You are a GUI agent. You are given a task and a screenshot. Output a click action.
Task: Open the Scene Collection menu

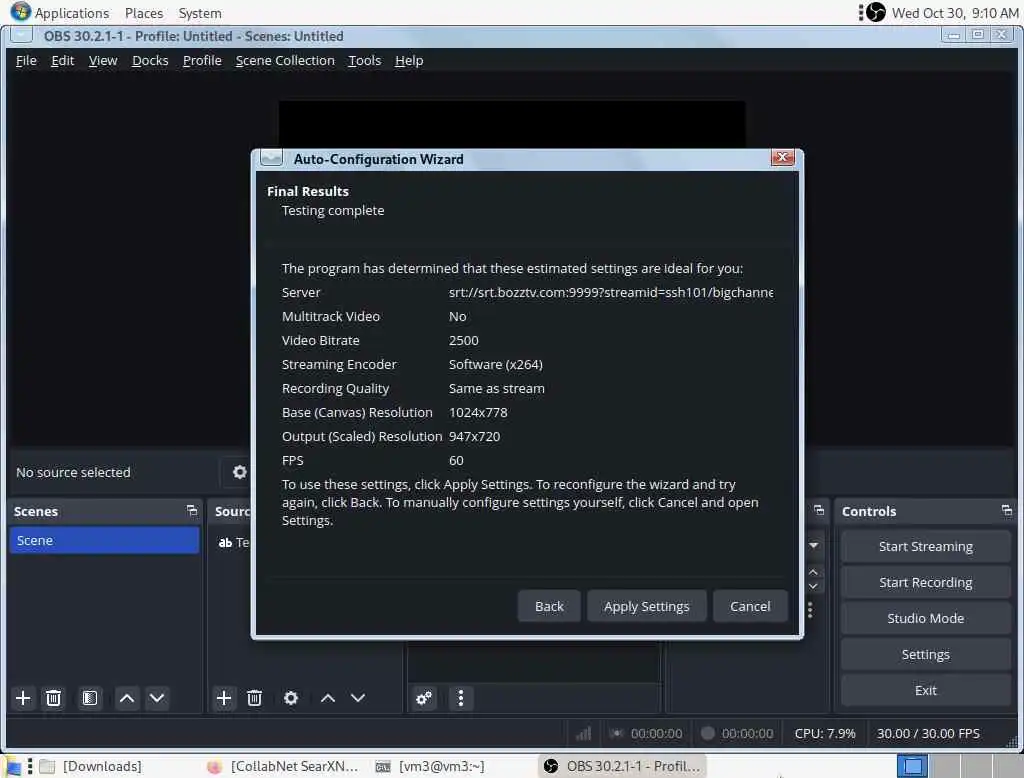285,61
